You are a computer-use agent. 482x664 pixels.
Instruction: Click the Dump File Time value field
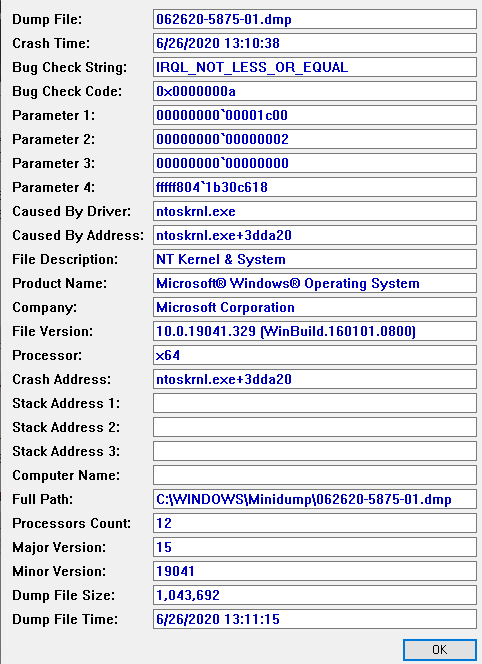[x=315, y=619]
